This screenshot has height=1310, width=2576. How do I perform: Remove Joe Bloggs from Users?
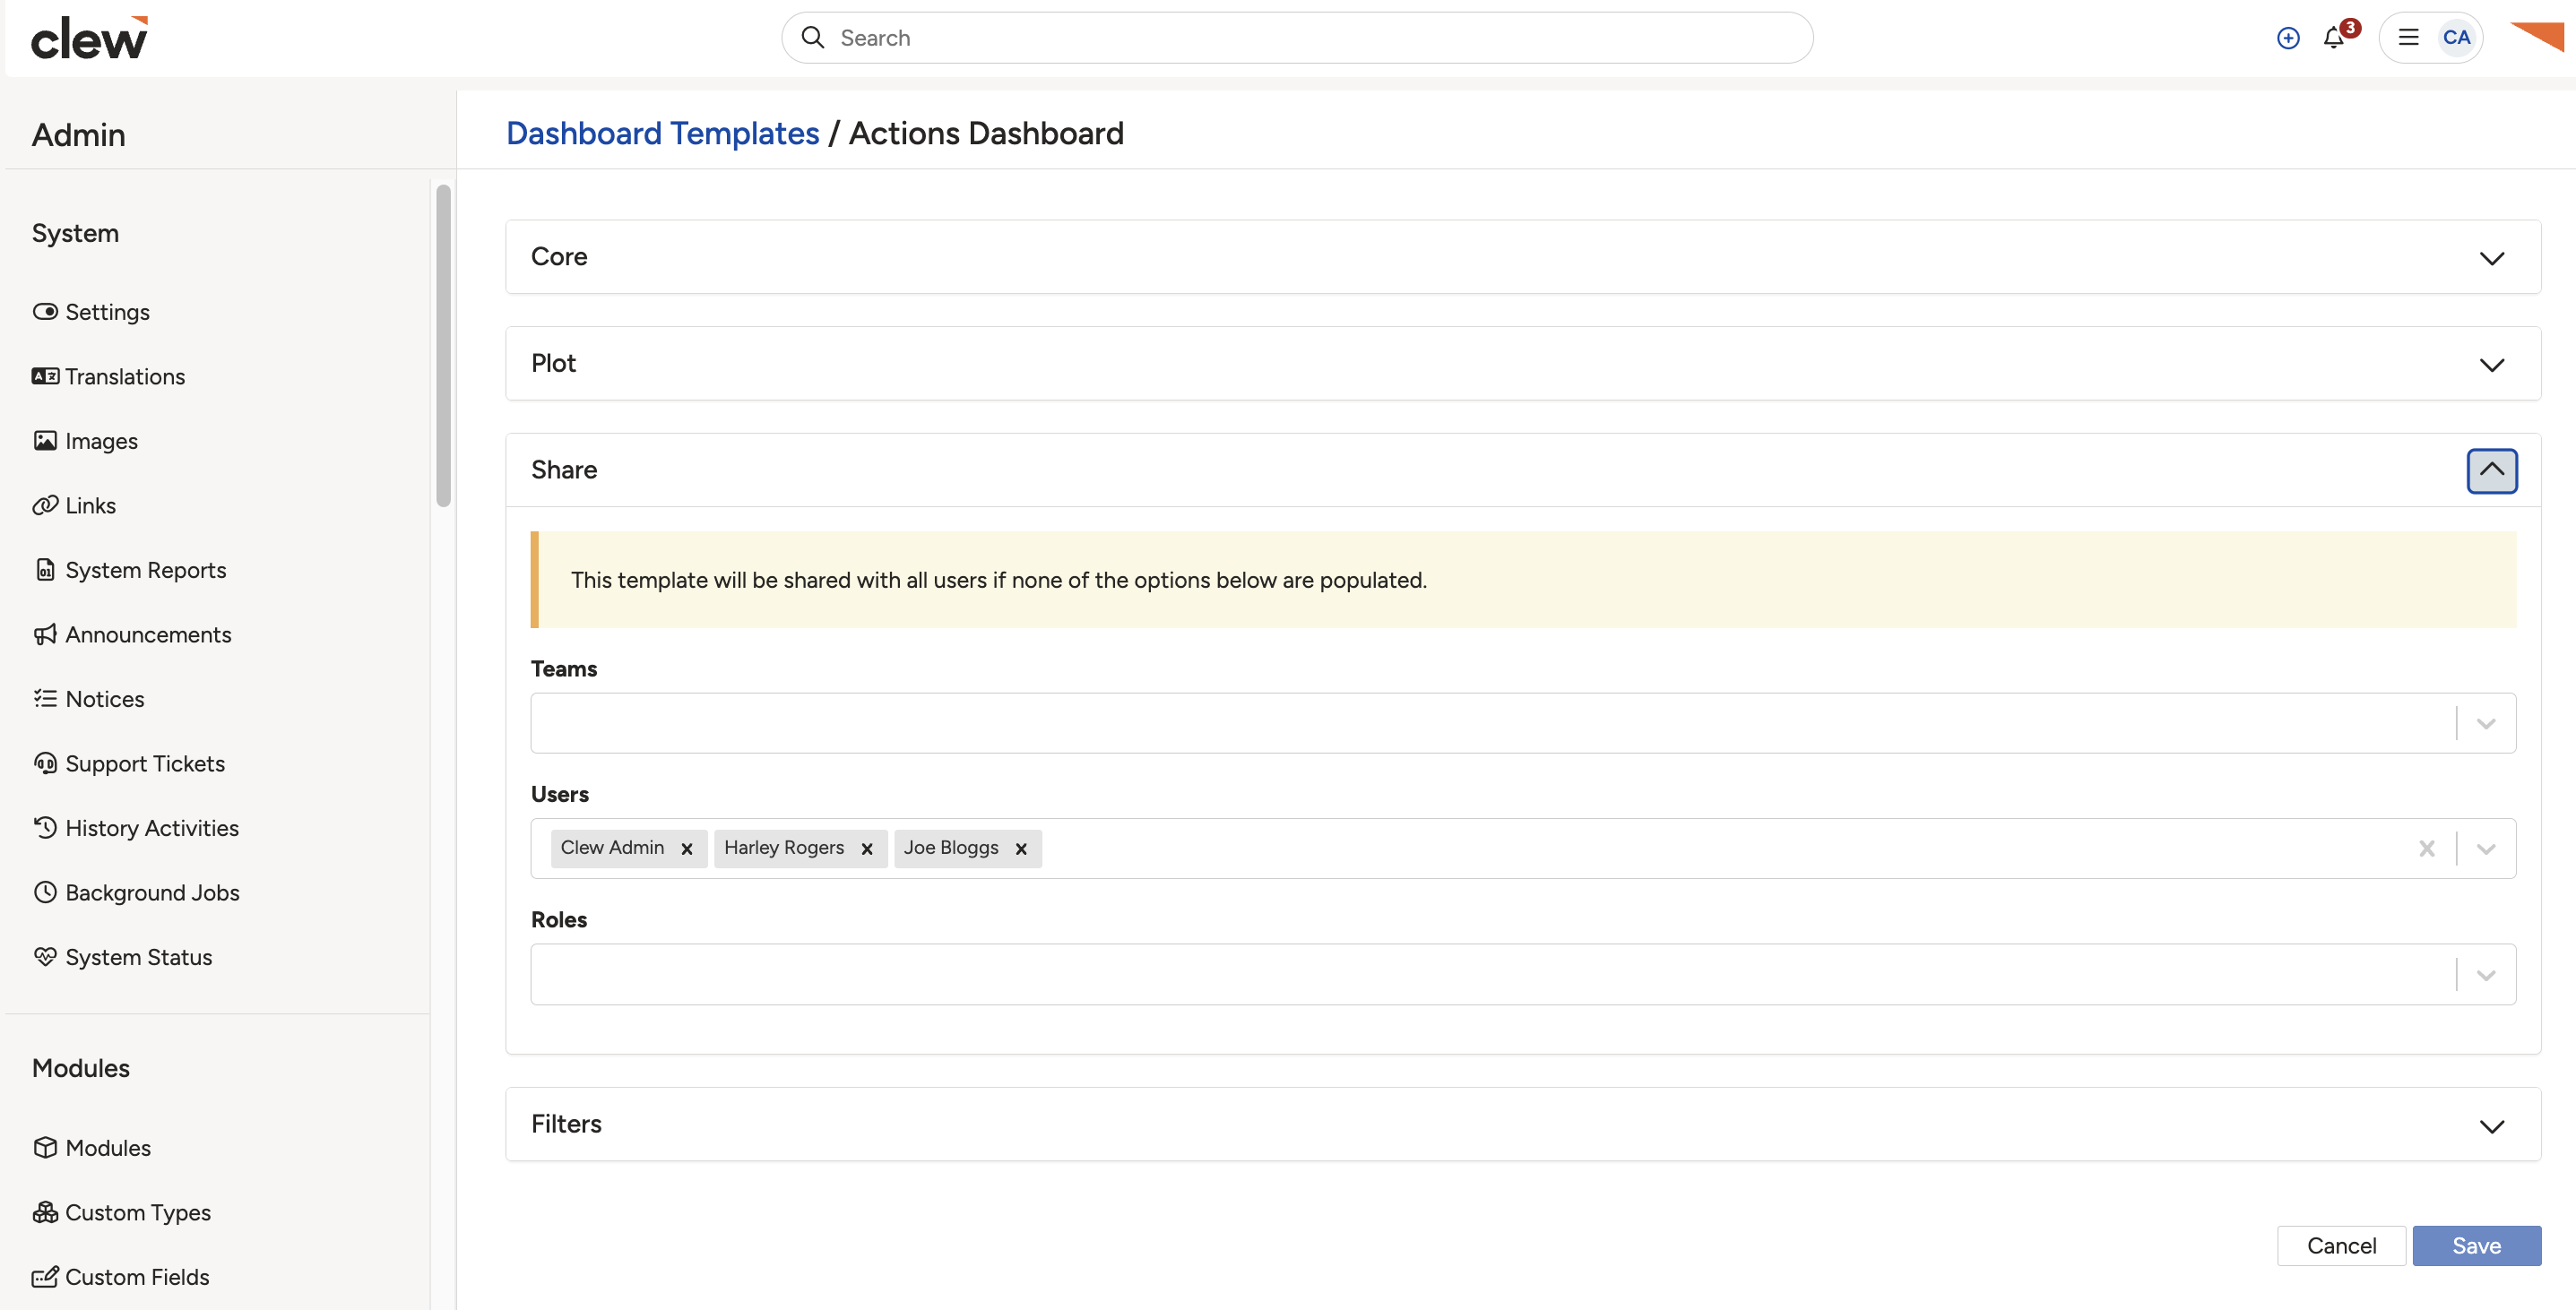point(1021,849)
